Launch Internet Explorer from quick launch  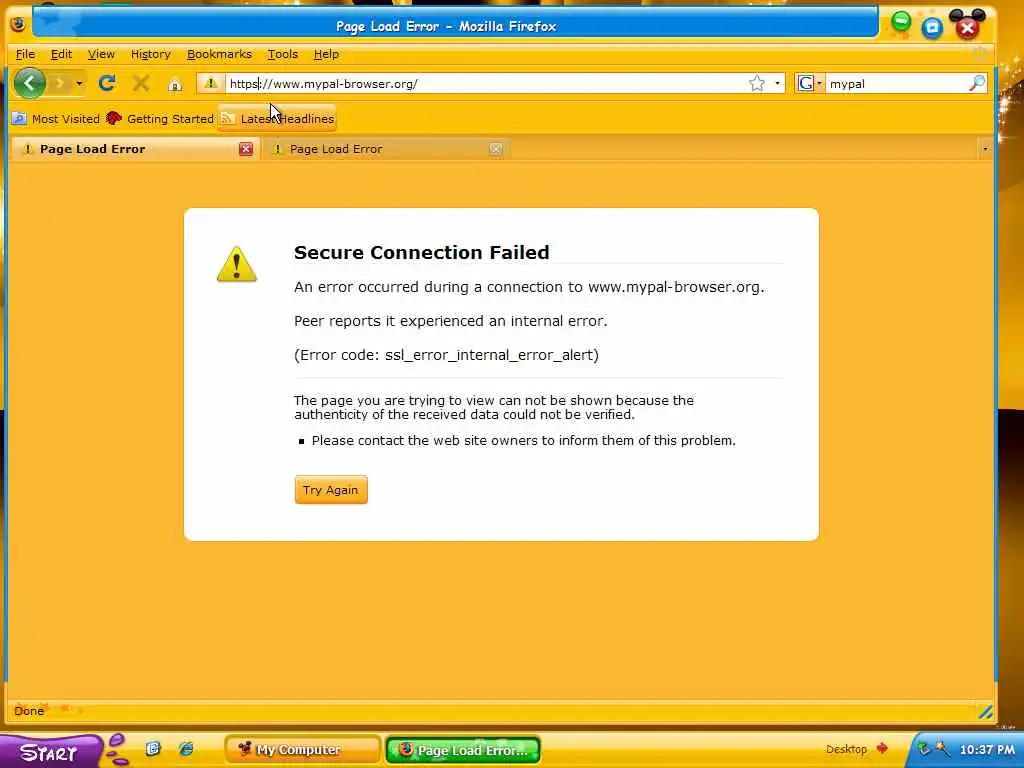click(x=185, y=748)
